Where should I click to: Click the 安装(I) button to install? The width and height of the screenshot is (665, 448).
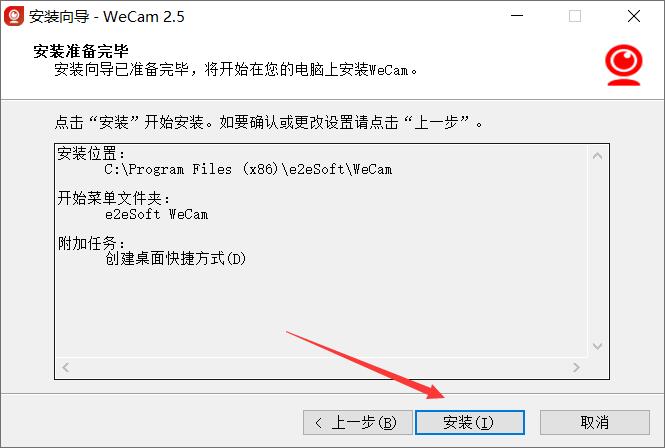[469, 422]
